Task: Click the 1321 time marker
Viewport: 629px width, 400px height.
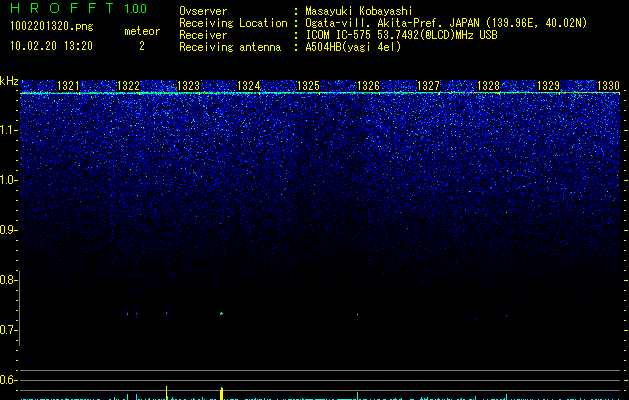Action: coord(68,85)
